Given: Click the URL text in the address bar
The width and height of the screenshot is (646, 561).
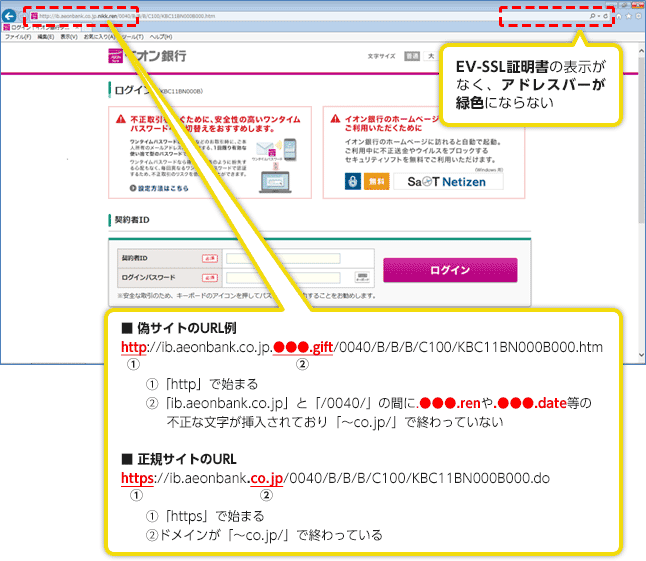Looking at the screenshot, I should pos(127,16).
